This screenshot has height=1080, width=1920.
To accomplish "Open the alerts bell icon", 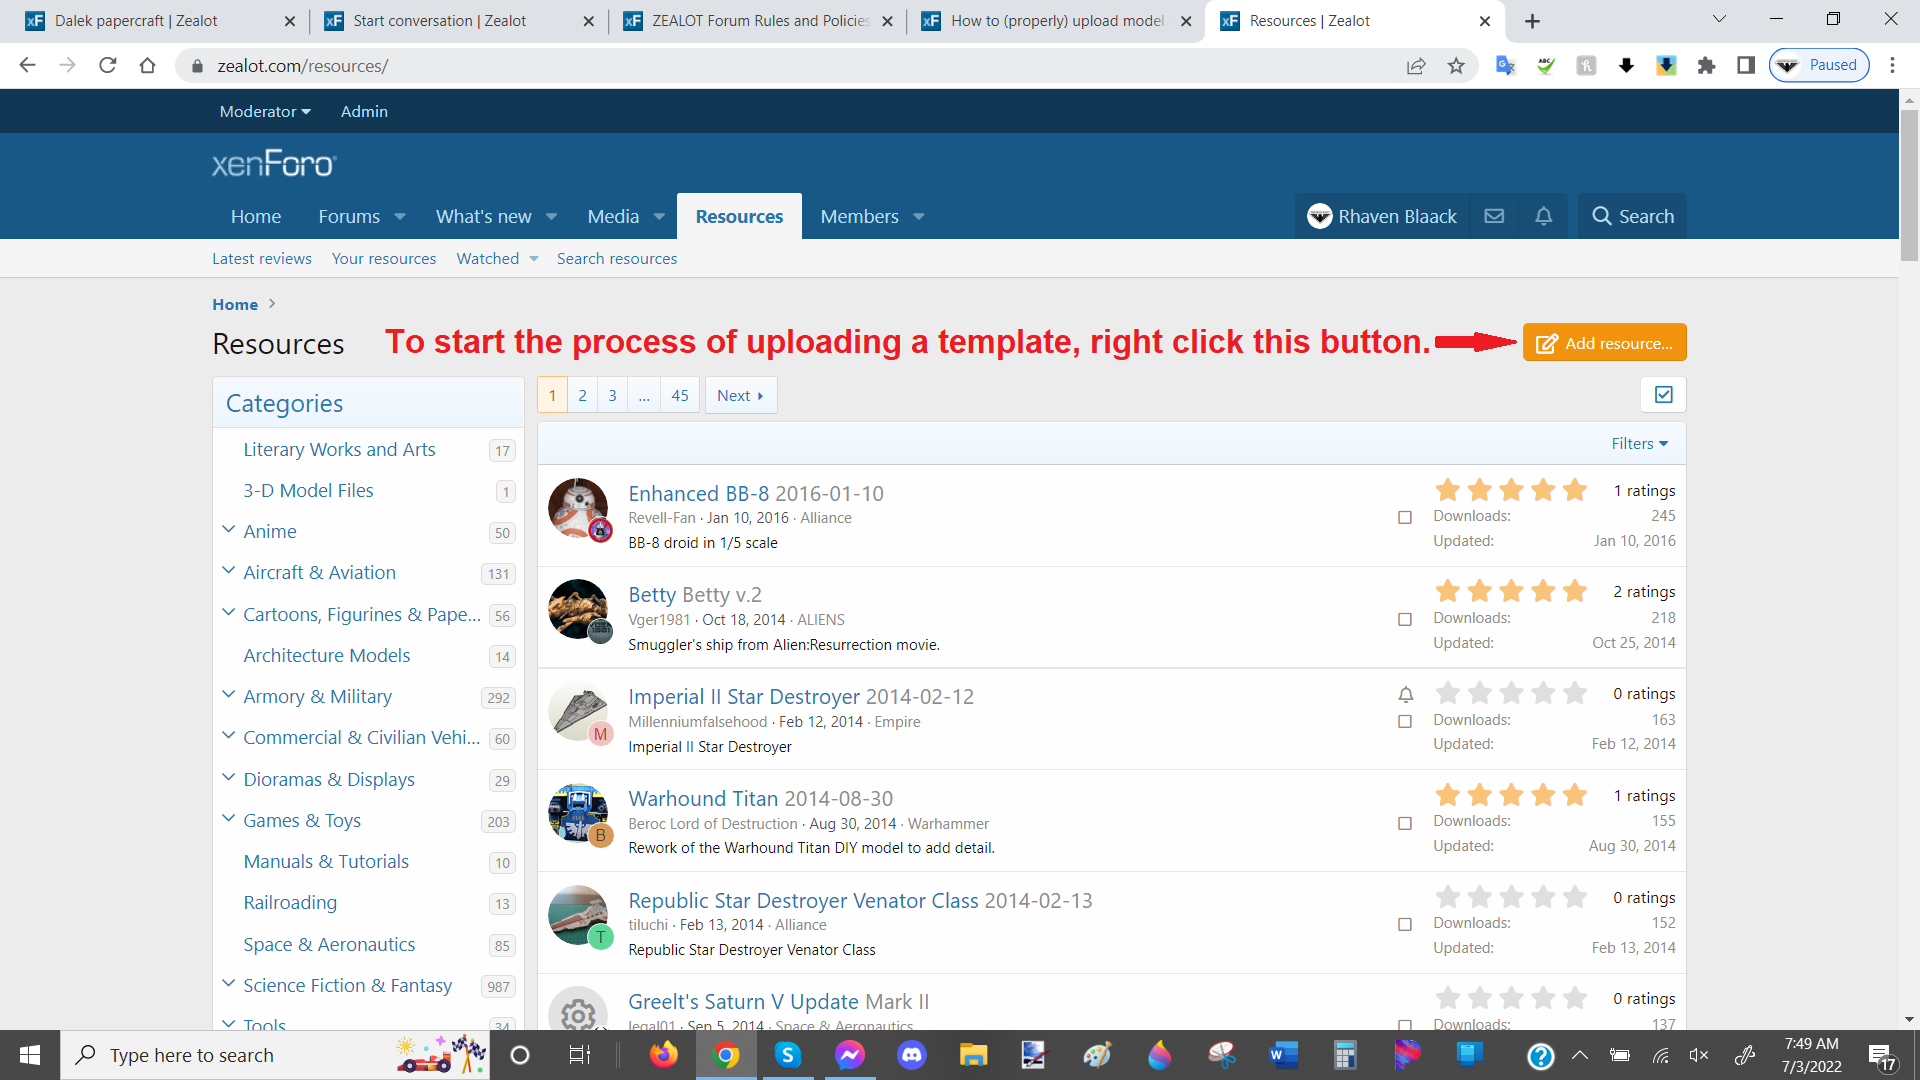I will pos(1544,216).
